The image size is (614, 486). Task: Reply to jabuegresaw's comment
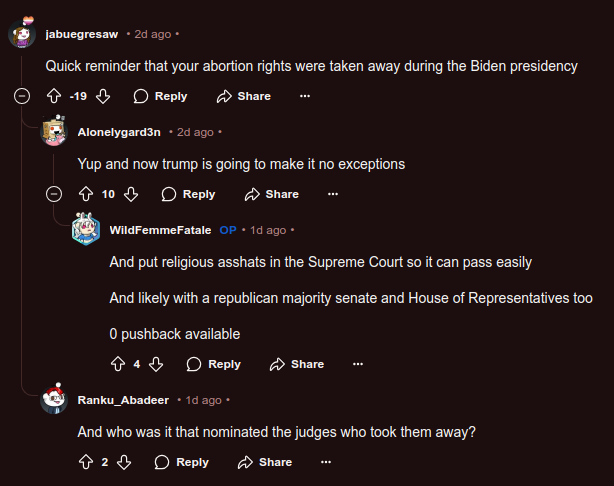point(160,96)
